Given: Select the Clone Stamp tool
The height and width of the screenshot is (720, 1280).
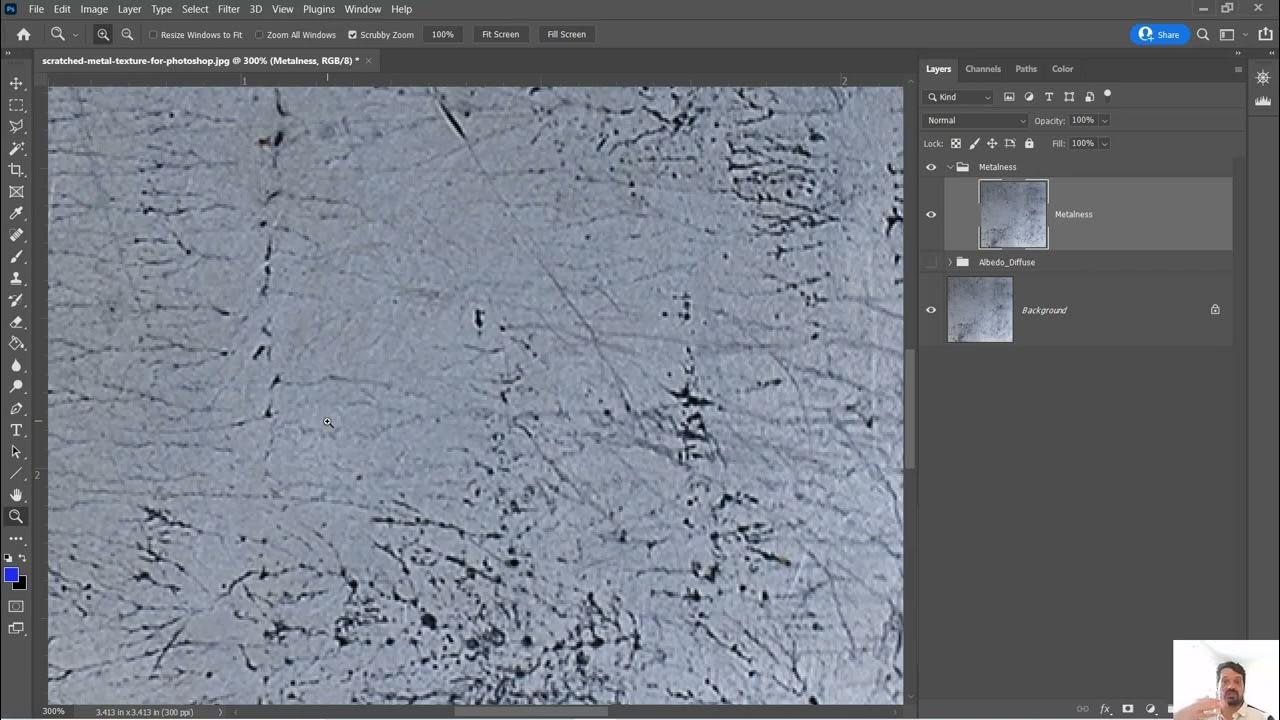Looking at the screenshot, I should click(x=16, y=278).
